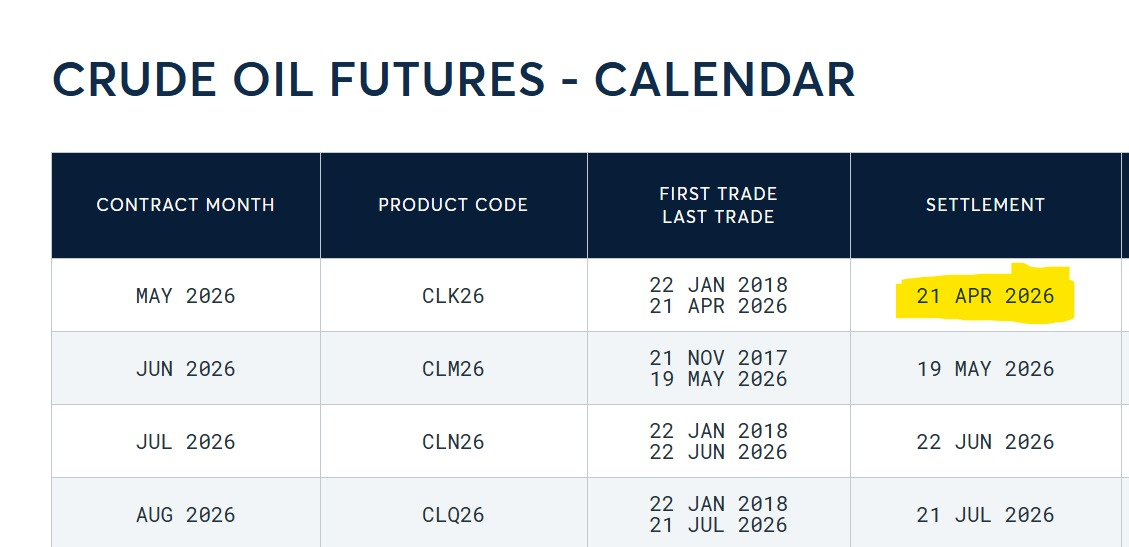Image resolution: width=1129 pixels, height=547 pixels.
Task: Click product code CLK26
Action: tap(453, 296)
